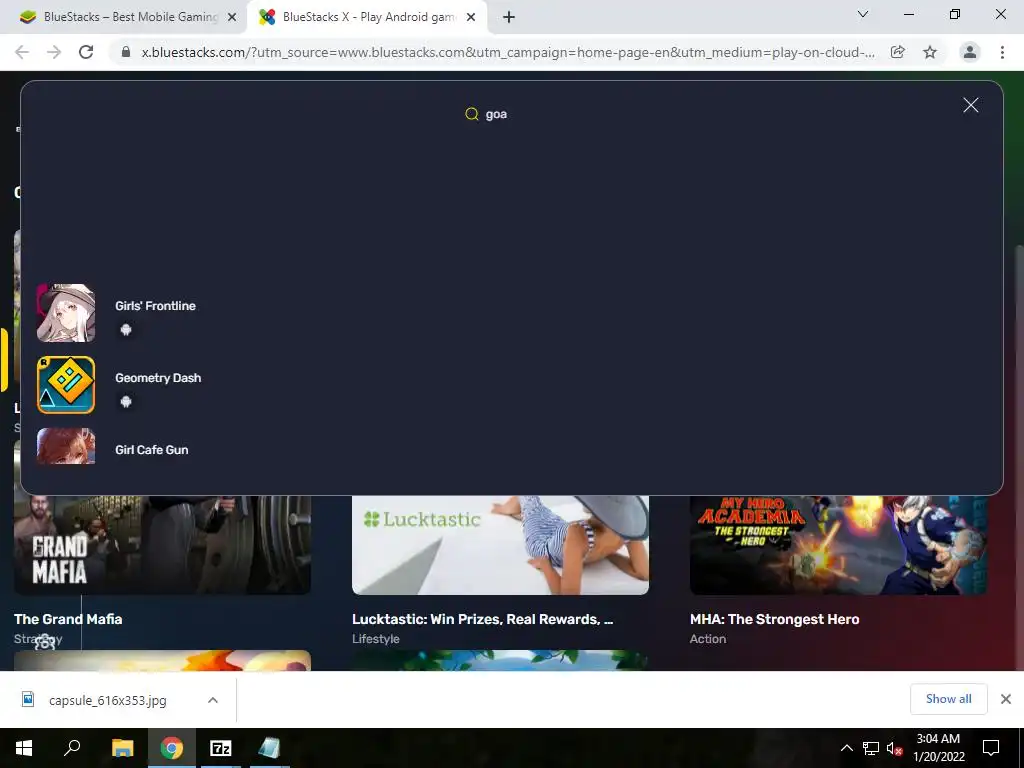1024x768 pixels.
Task: Close the search overlay with the X
Action: (x=970, y=105)
